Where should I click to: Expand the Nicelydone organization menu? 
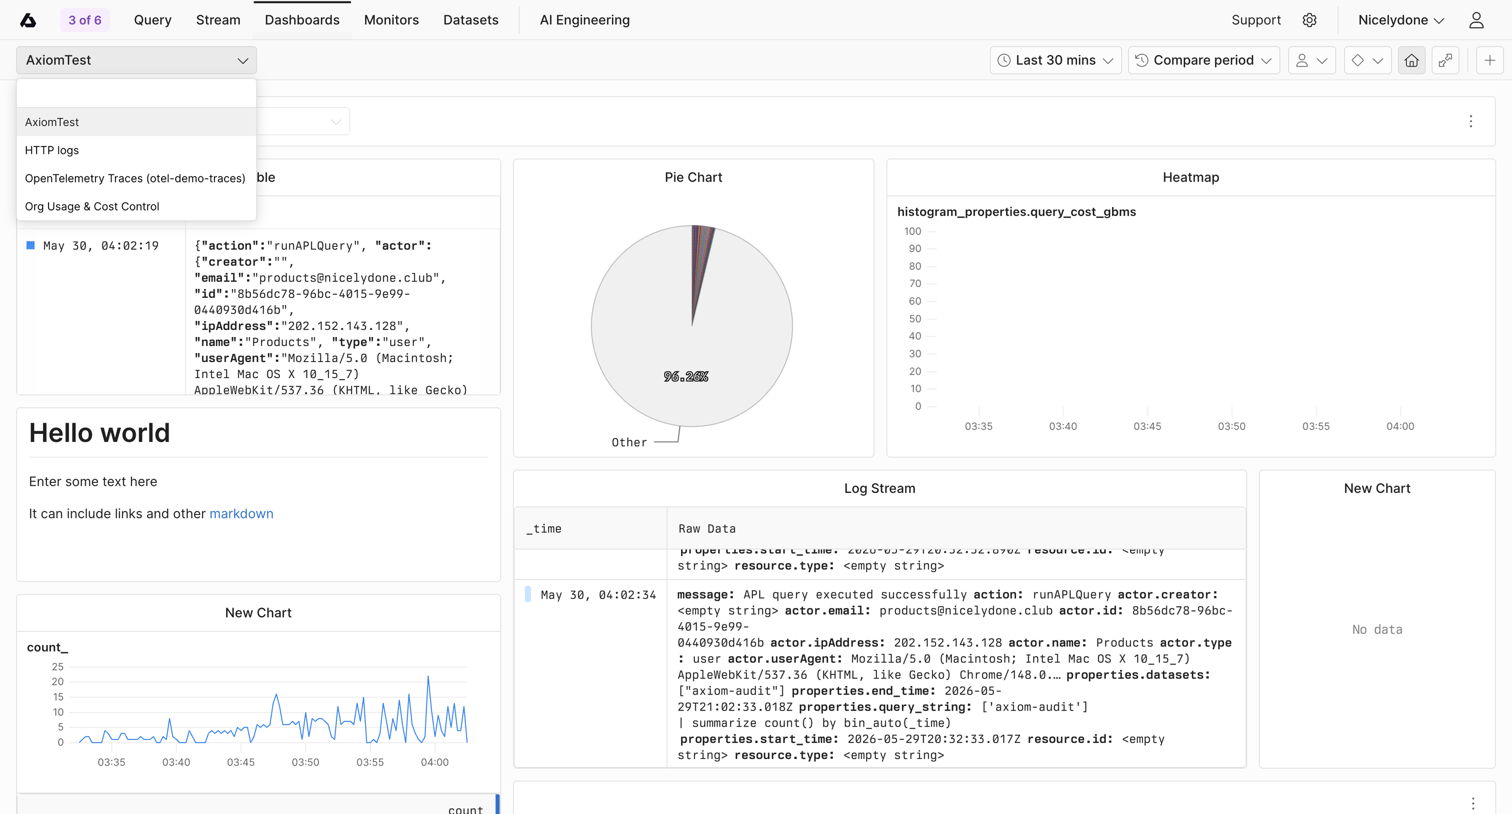click(1400, 20)
